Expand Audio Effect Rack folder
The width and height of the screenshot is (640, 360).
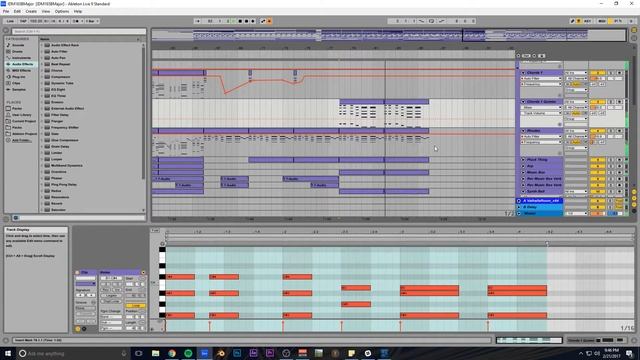[42, 45]
